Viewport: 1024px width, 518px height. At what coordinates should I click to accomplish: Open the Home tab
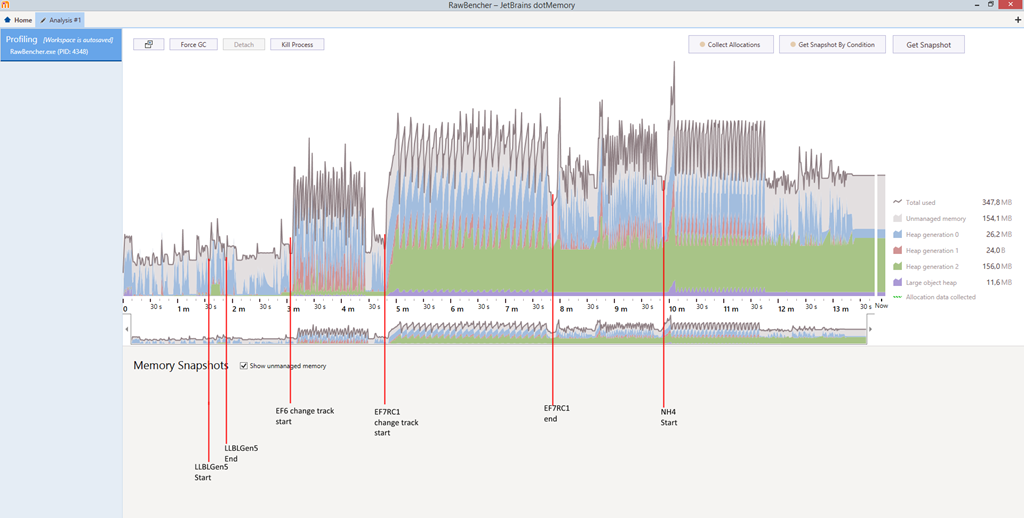click(x=18, y=20)
